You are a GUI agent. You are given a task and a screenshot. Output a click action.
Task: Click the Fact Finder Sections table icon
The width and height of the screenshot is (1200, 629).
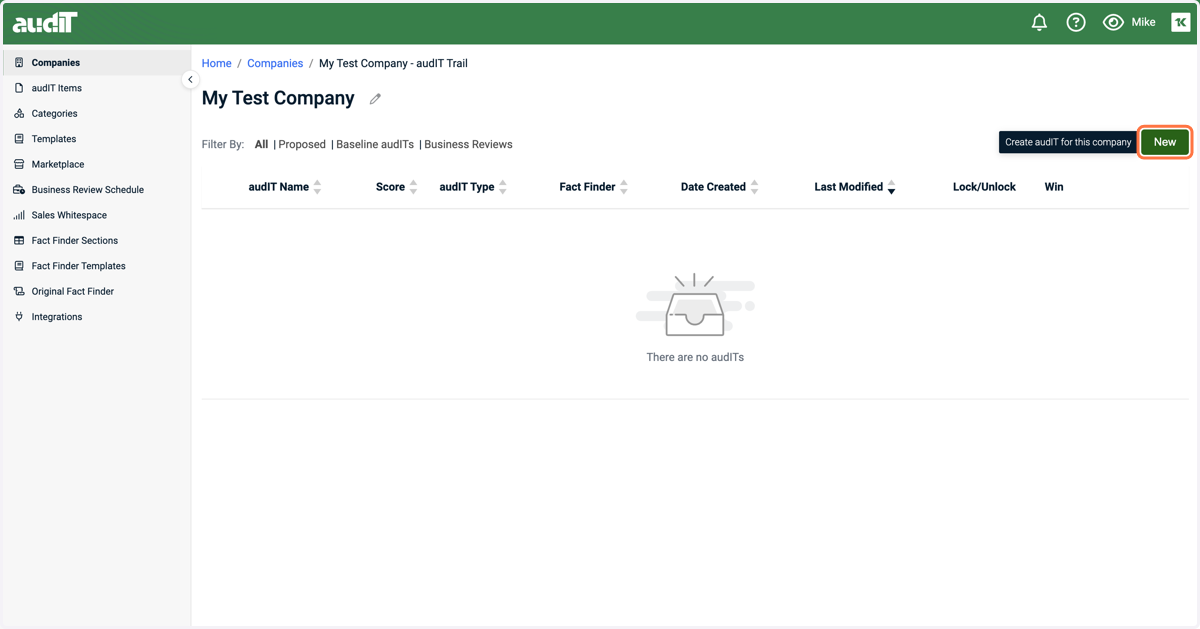pos(19,240)
